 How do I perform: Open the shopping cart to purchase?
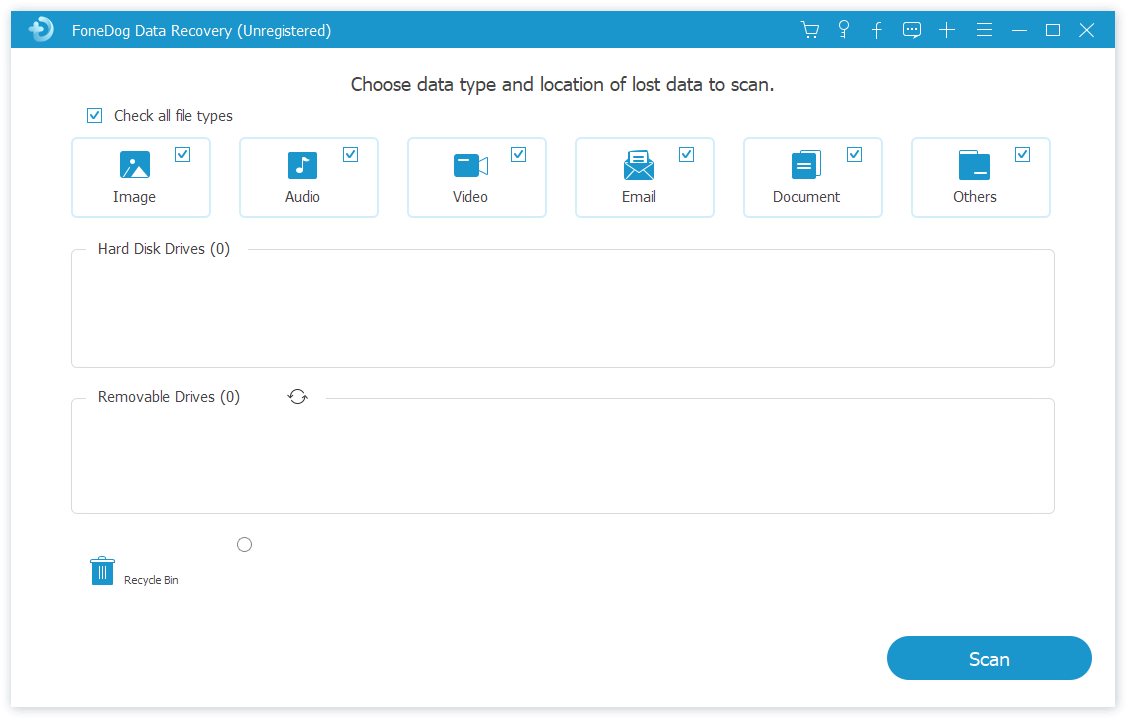(809, 29)
